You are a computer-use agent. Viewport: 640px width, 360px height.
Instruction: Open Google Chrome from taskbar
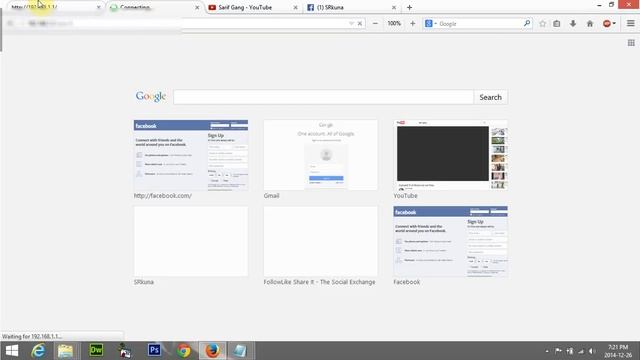click(184, 351)
